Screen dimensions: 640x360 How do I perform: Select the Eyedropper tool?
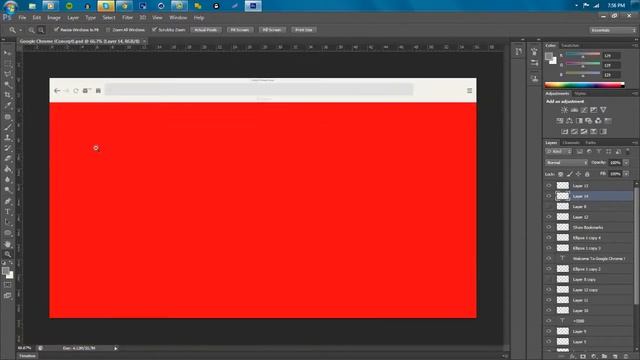click(8, 106)
